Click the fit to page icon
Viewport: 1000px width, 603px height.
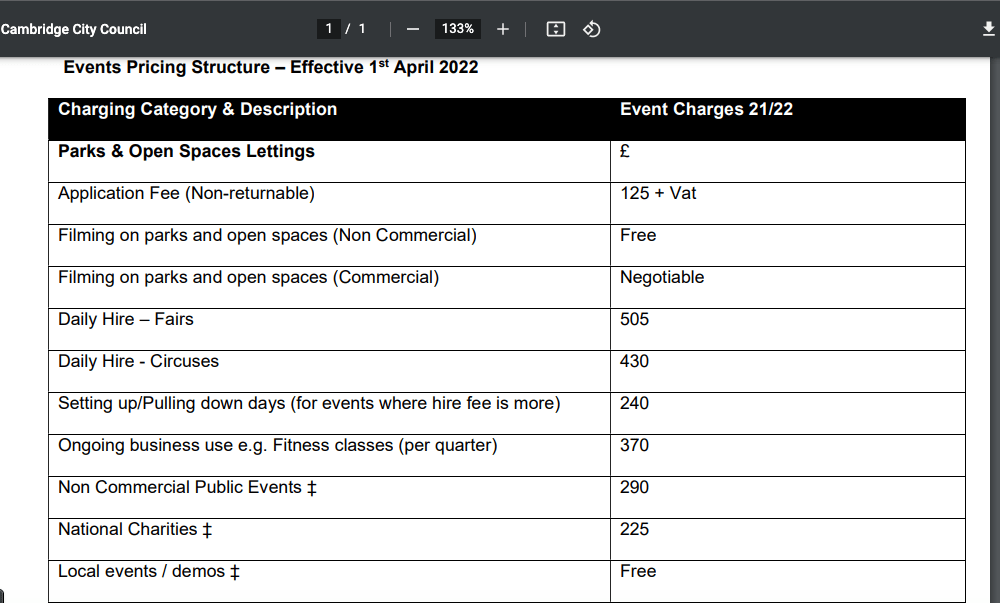[556, 29]
